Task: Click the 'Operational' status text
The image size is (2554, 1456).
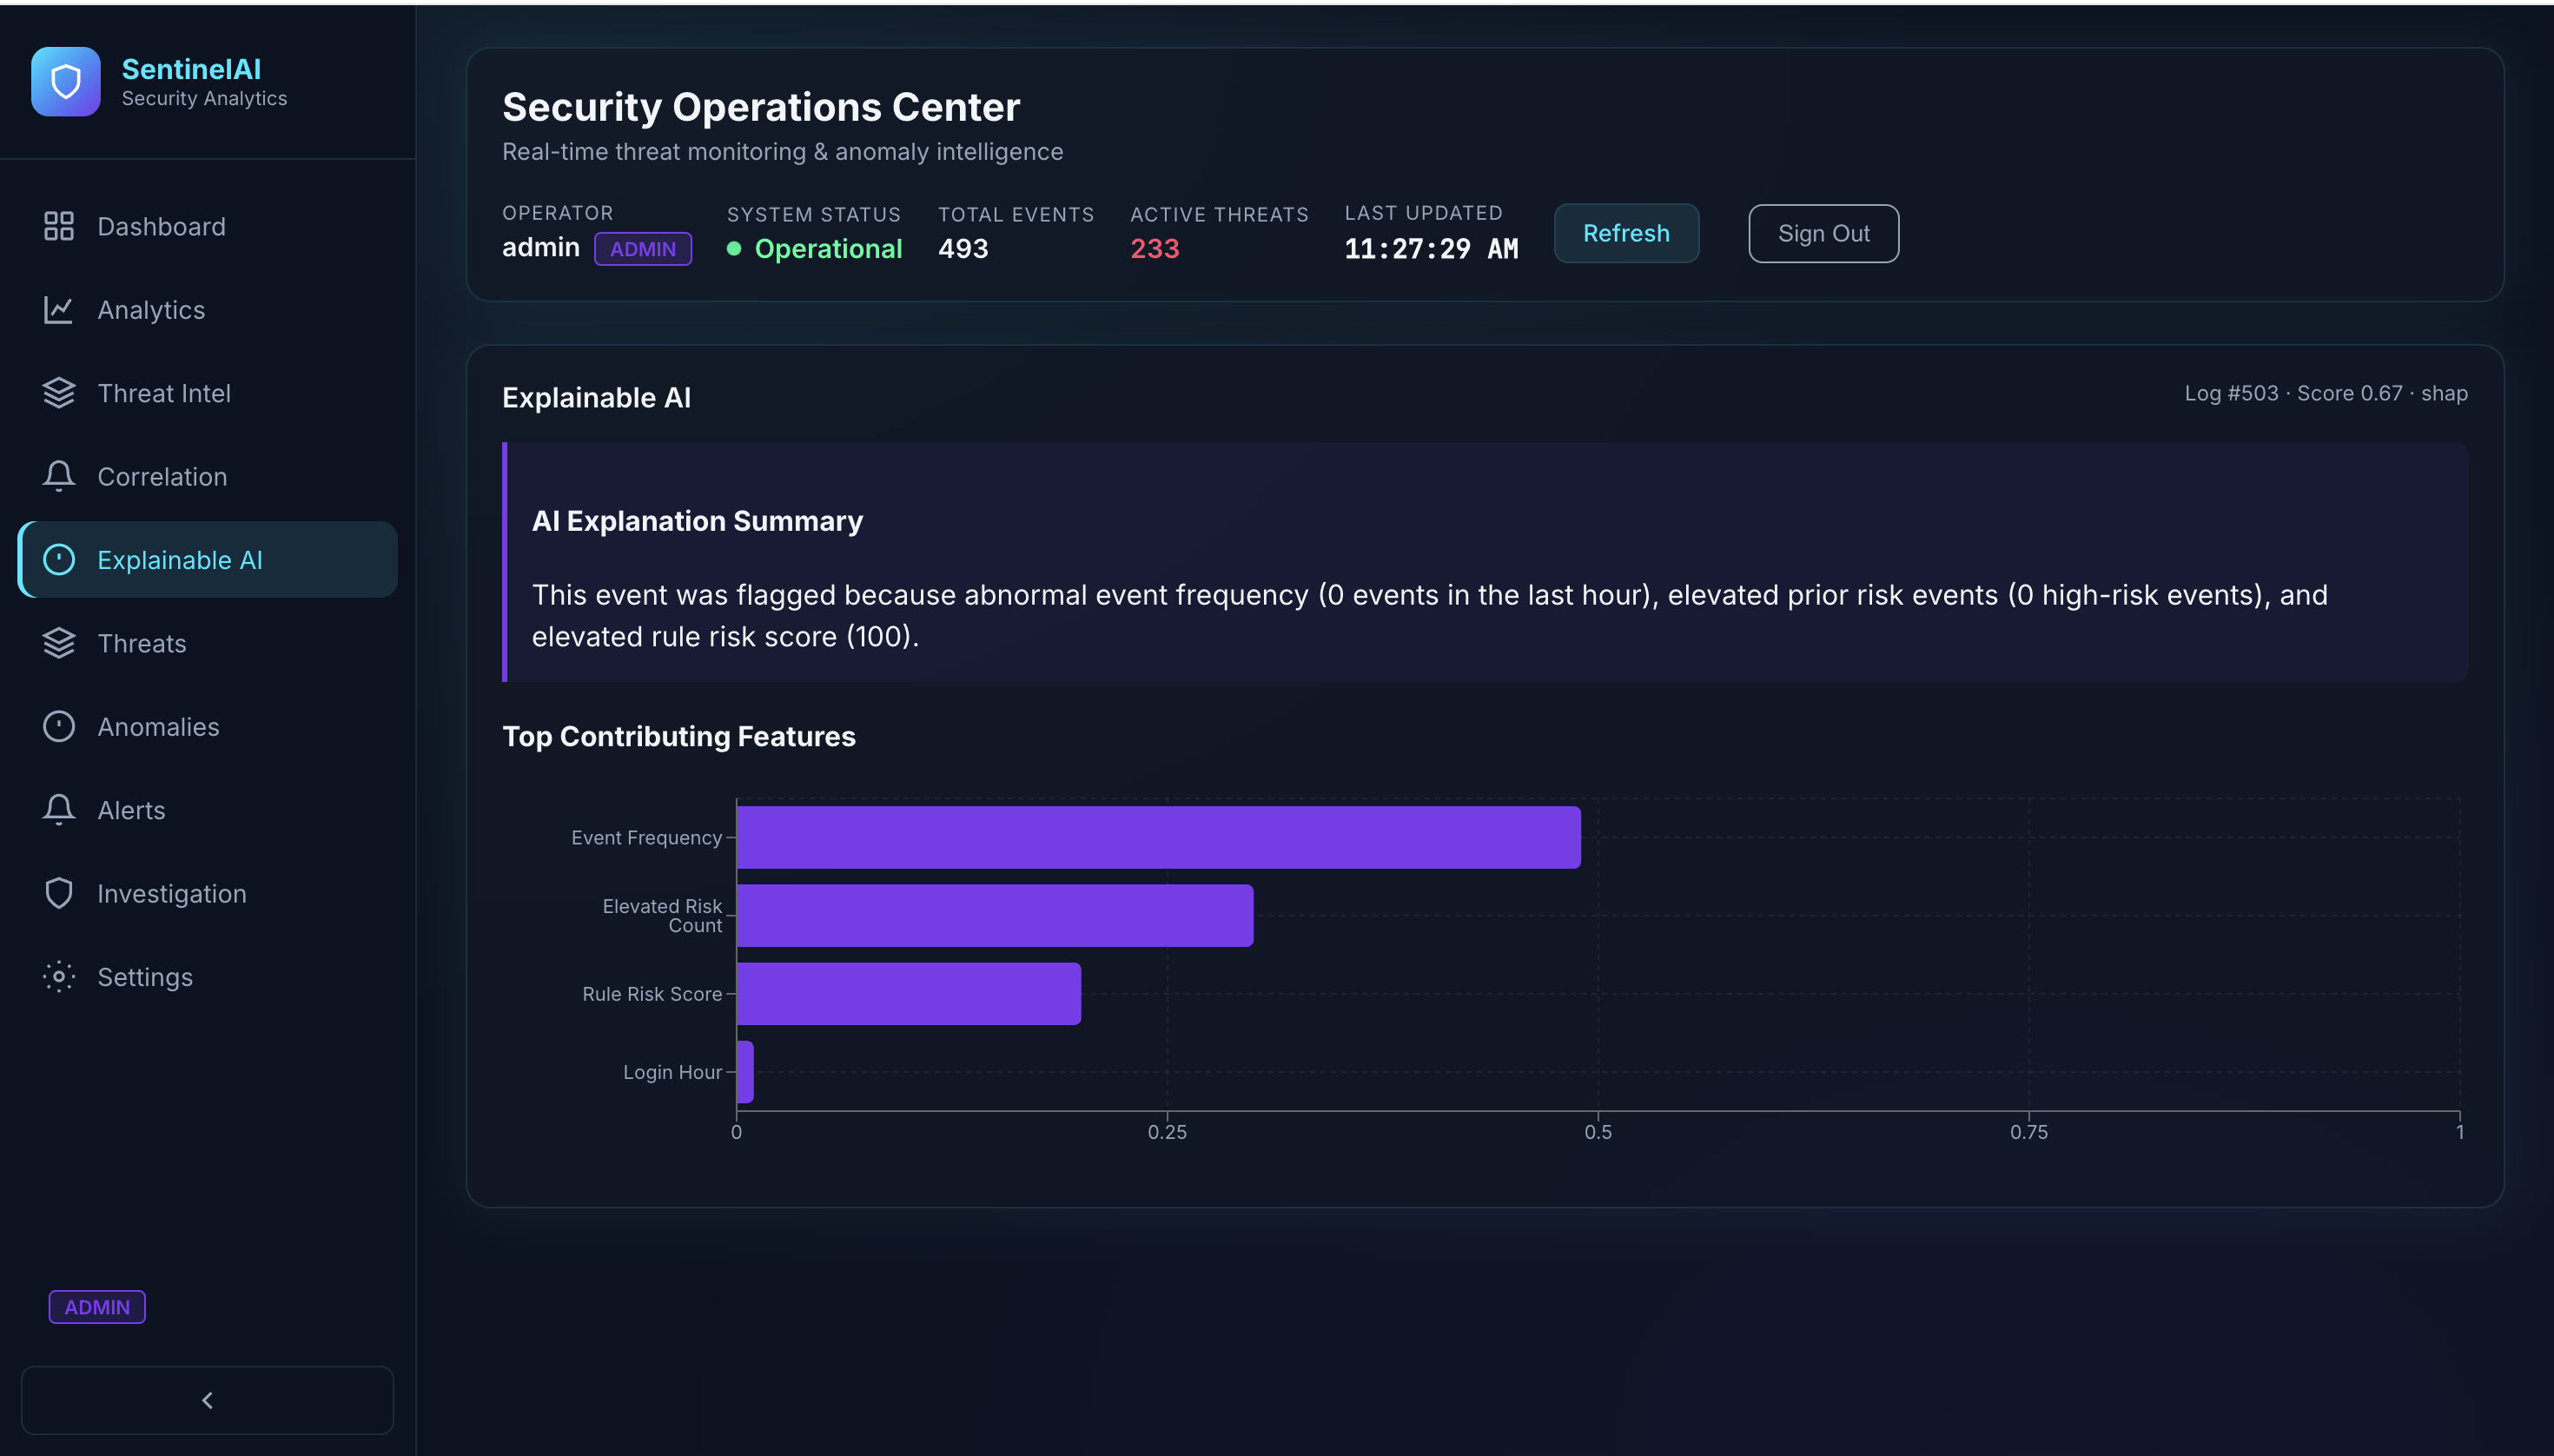Action: click(828, 249)
